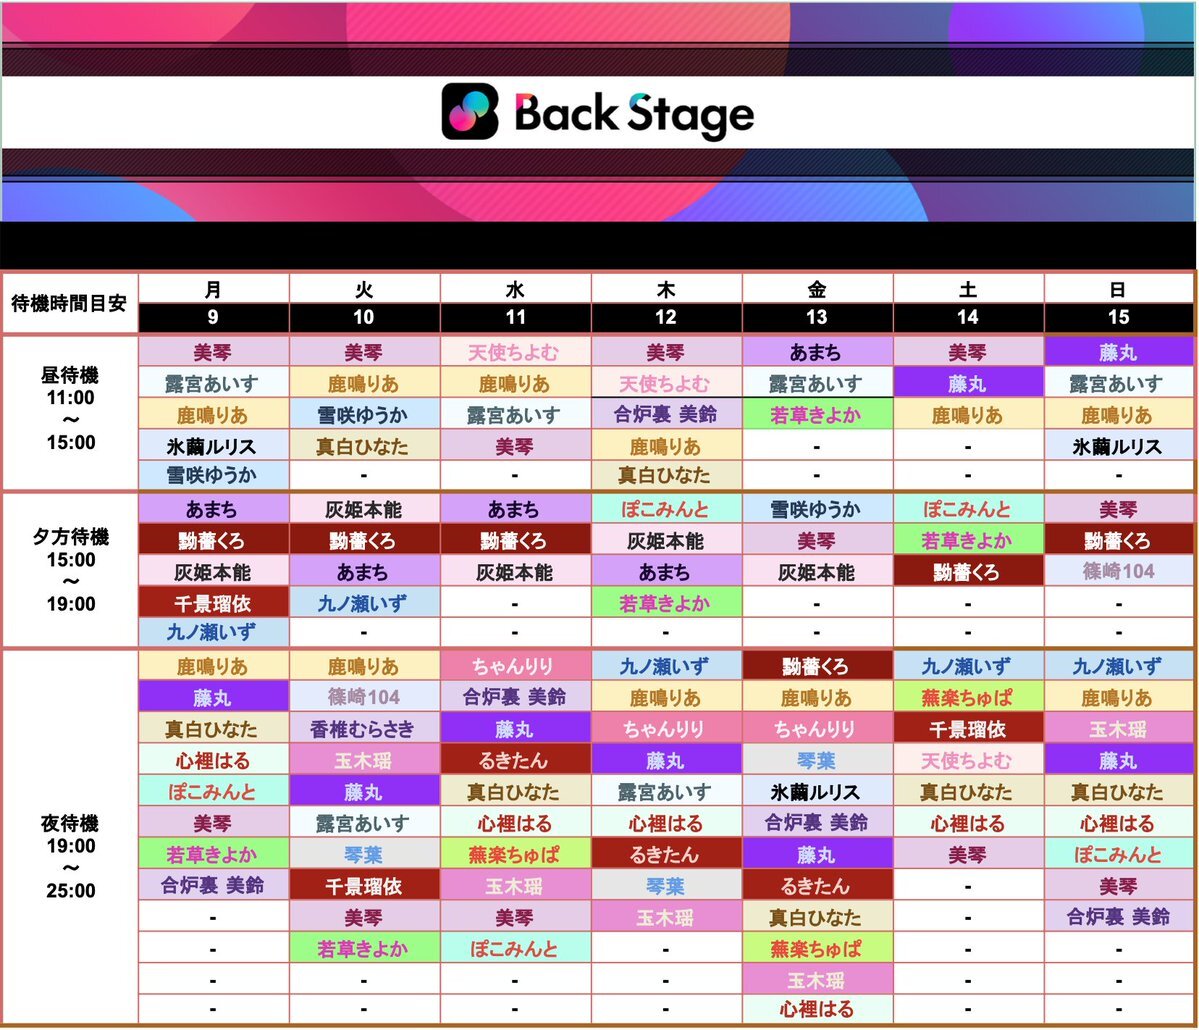This screenshot has width=1199, height=1030.
Task: Click ちゃんりり at top of Wednesday night
Action: tap(515, 665)
